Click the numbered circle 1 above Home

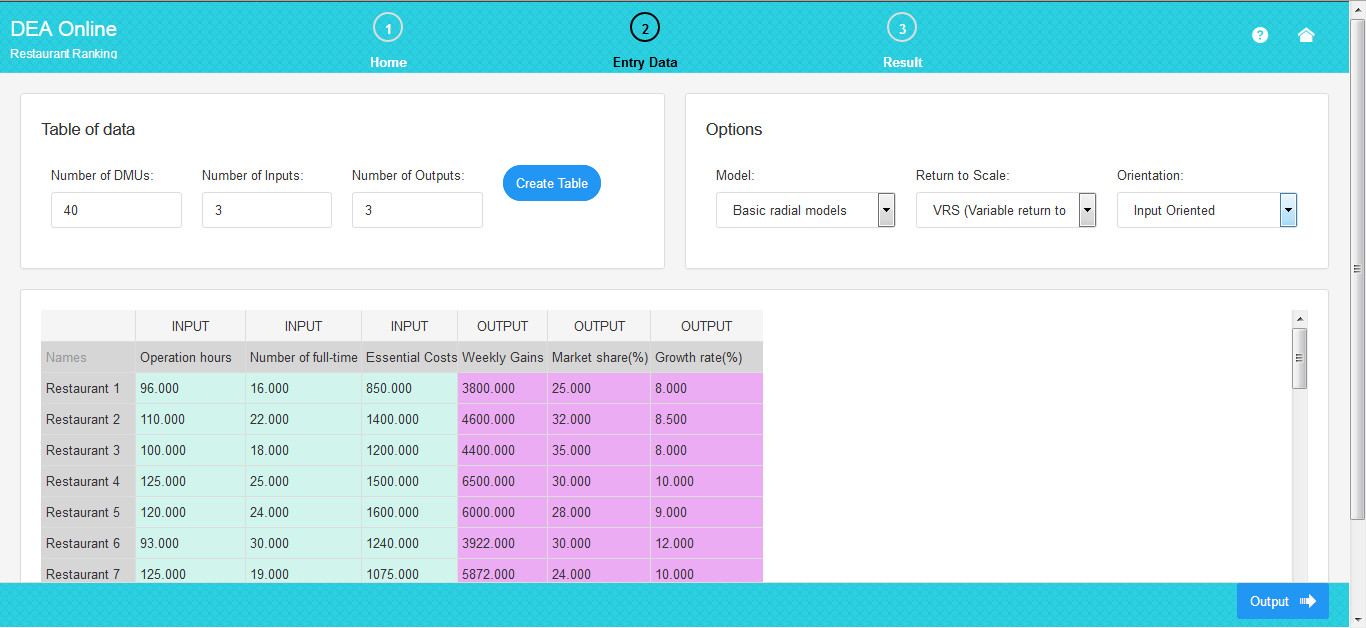pyautogui.click(x=388, y=27)
